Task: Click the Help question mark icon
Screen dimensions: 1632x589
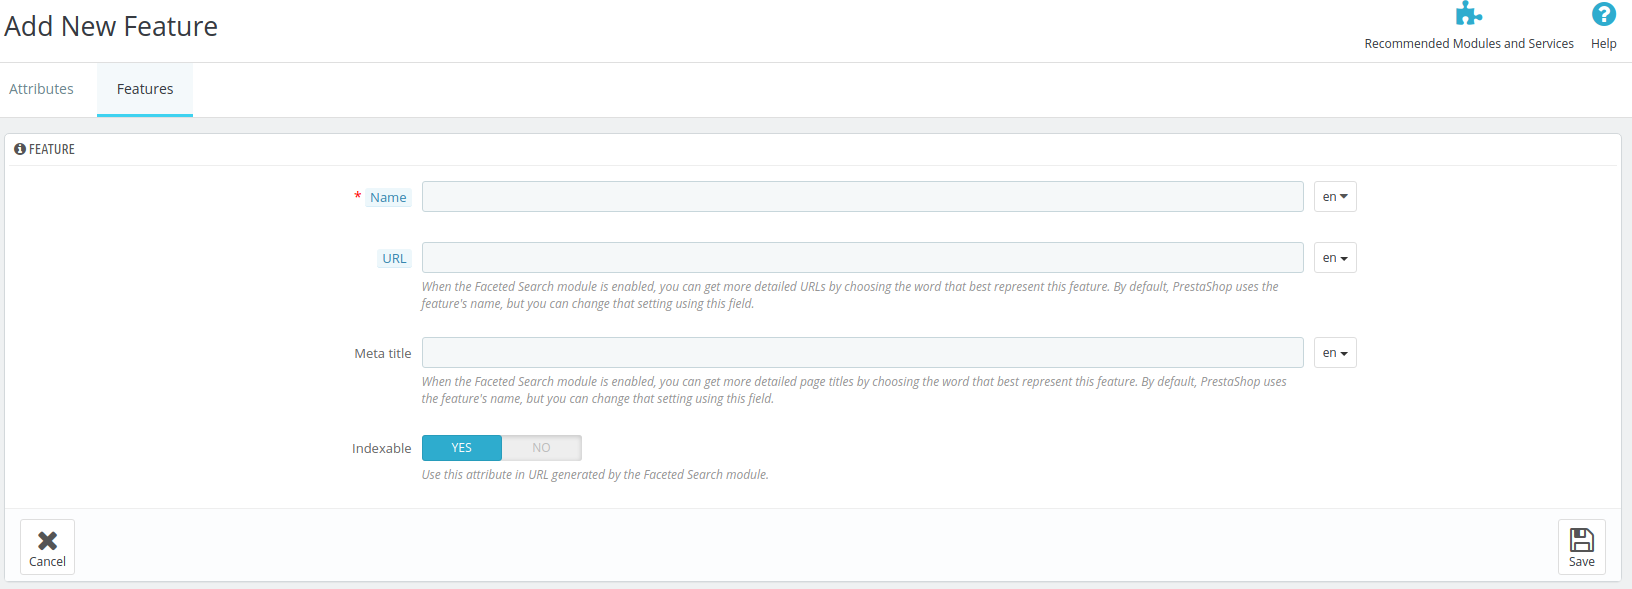Action: pyautogui.click(x=1603, y=14)
